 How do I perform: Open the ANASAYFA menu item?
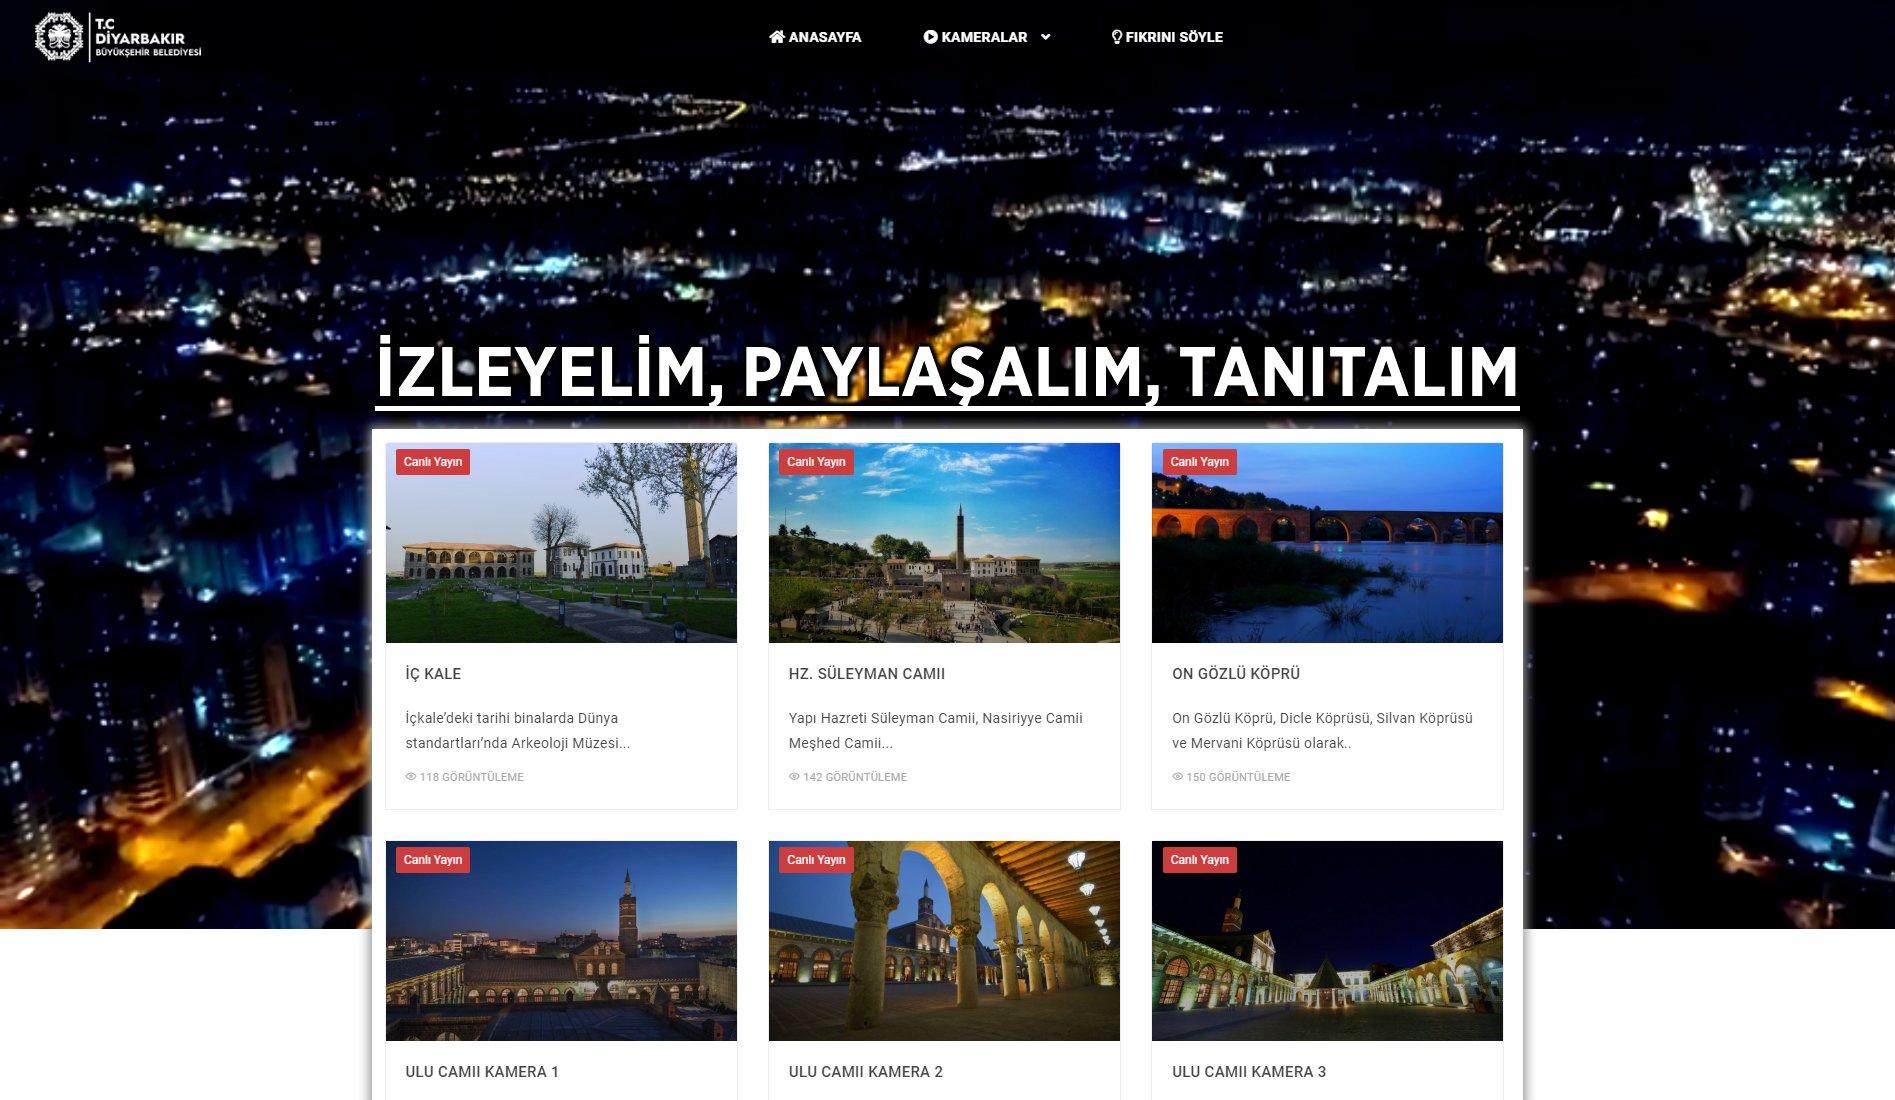[x=815, y=37]
